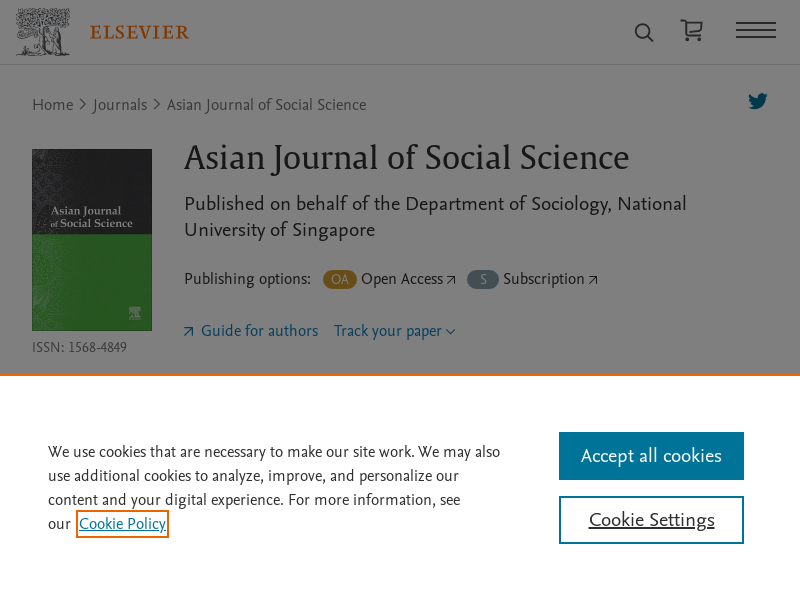
Task: Open the hamburger menu icon
Action: click(x=756, y=30)
